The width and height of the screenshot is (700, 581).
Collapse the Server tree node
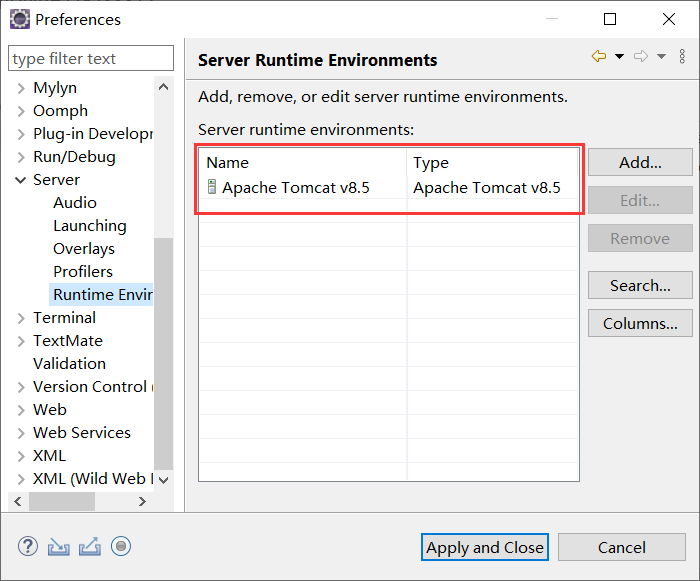point(21,180)
